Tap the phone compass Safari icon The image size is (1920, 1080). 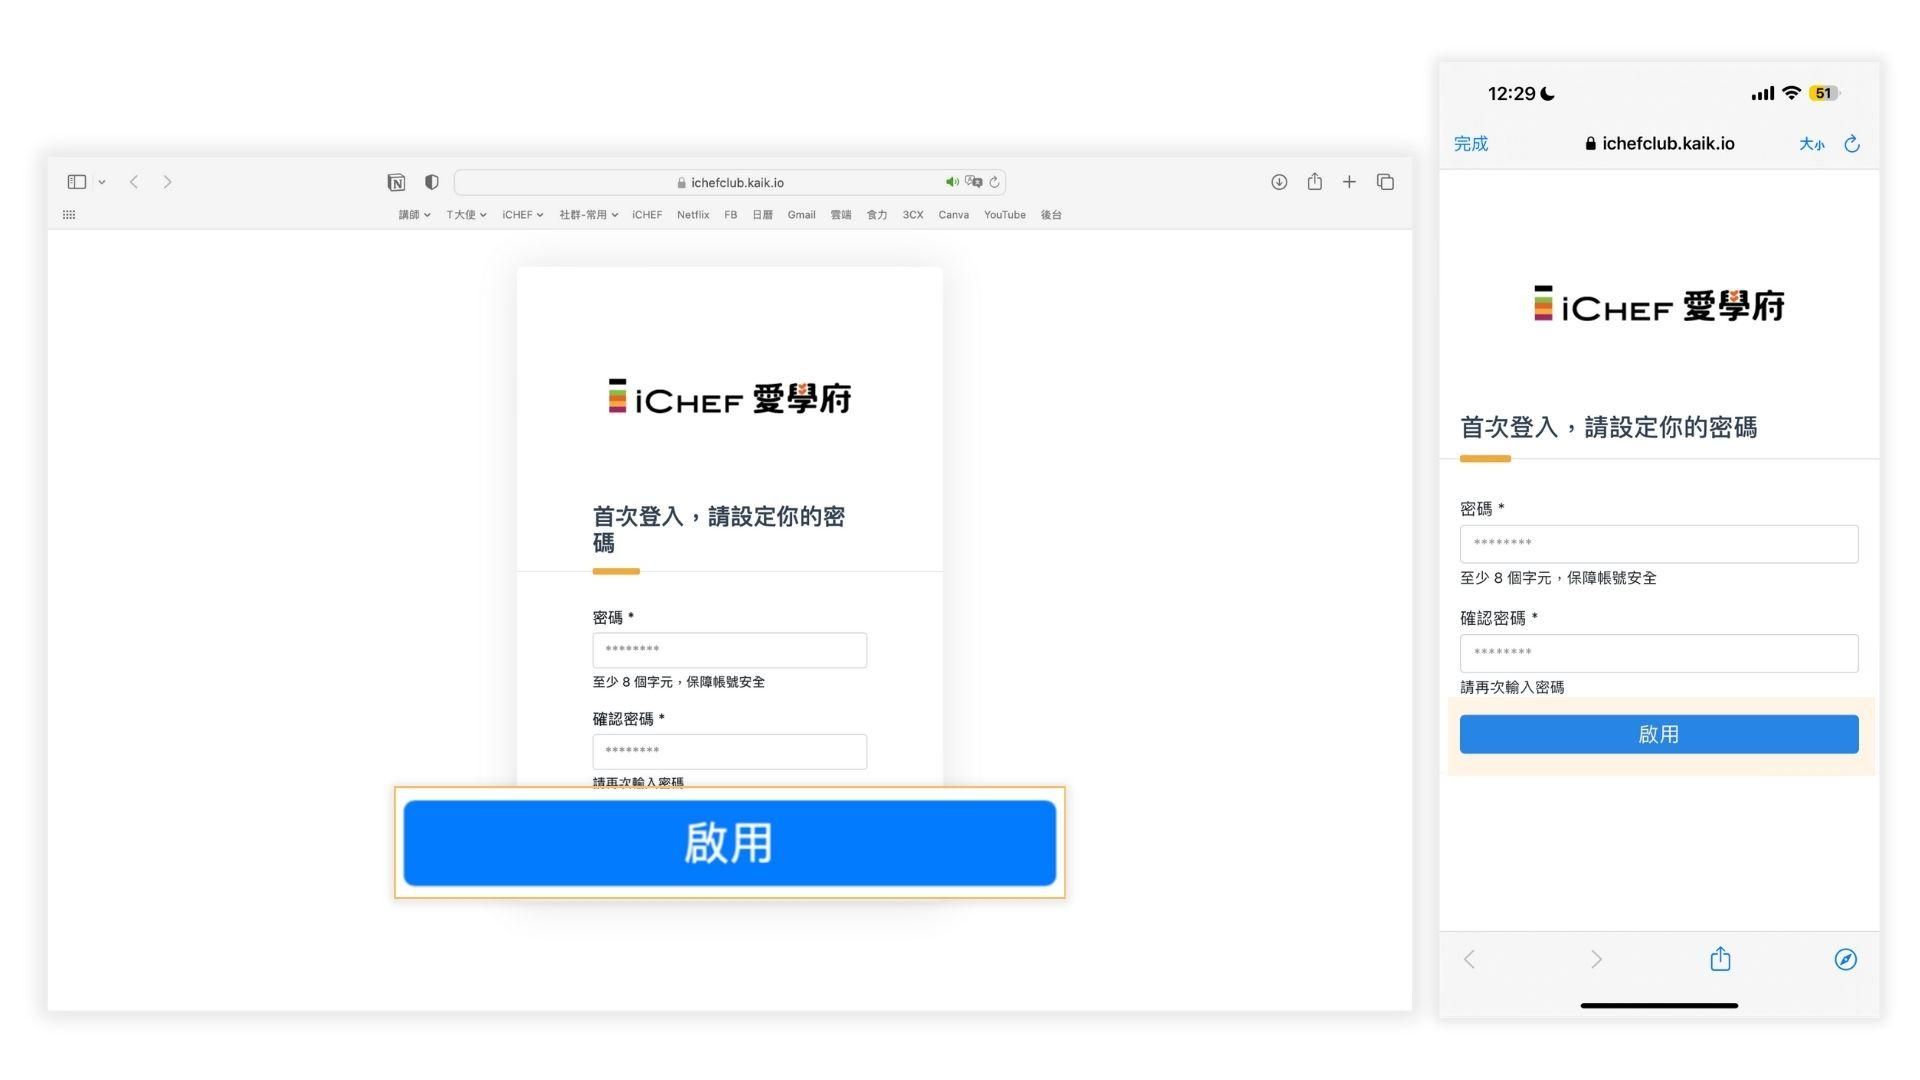(1845, 960)
